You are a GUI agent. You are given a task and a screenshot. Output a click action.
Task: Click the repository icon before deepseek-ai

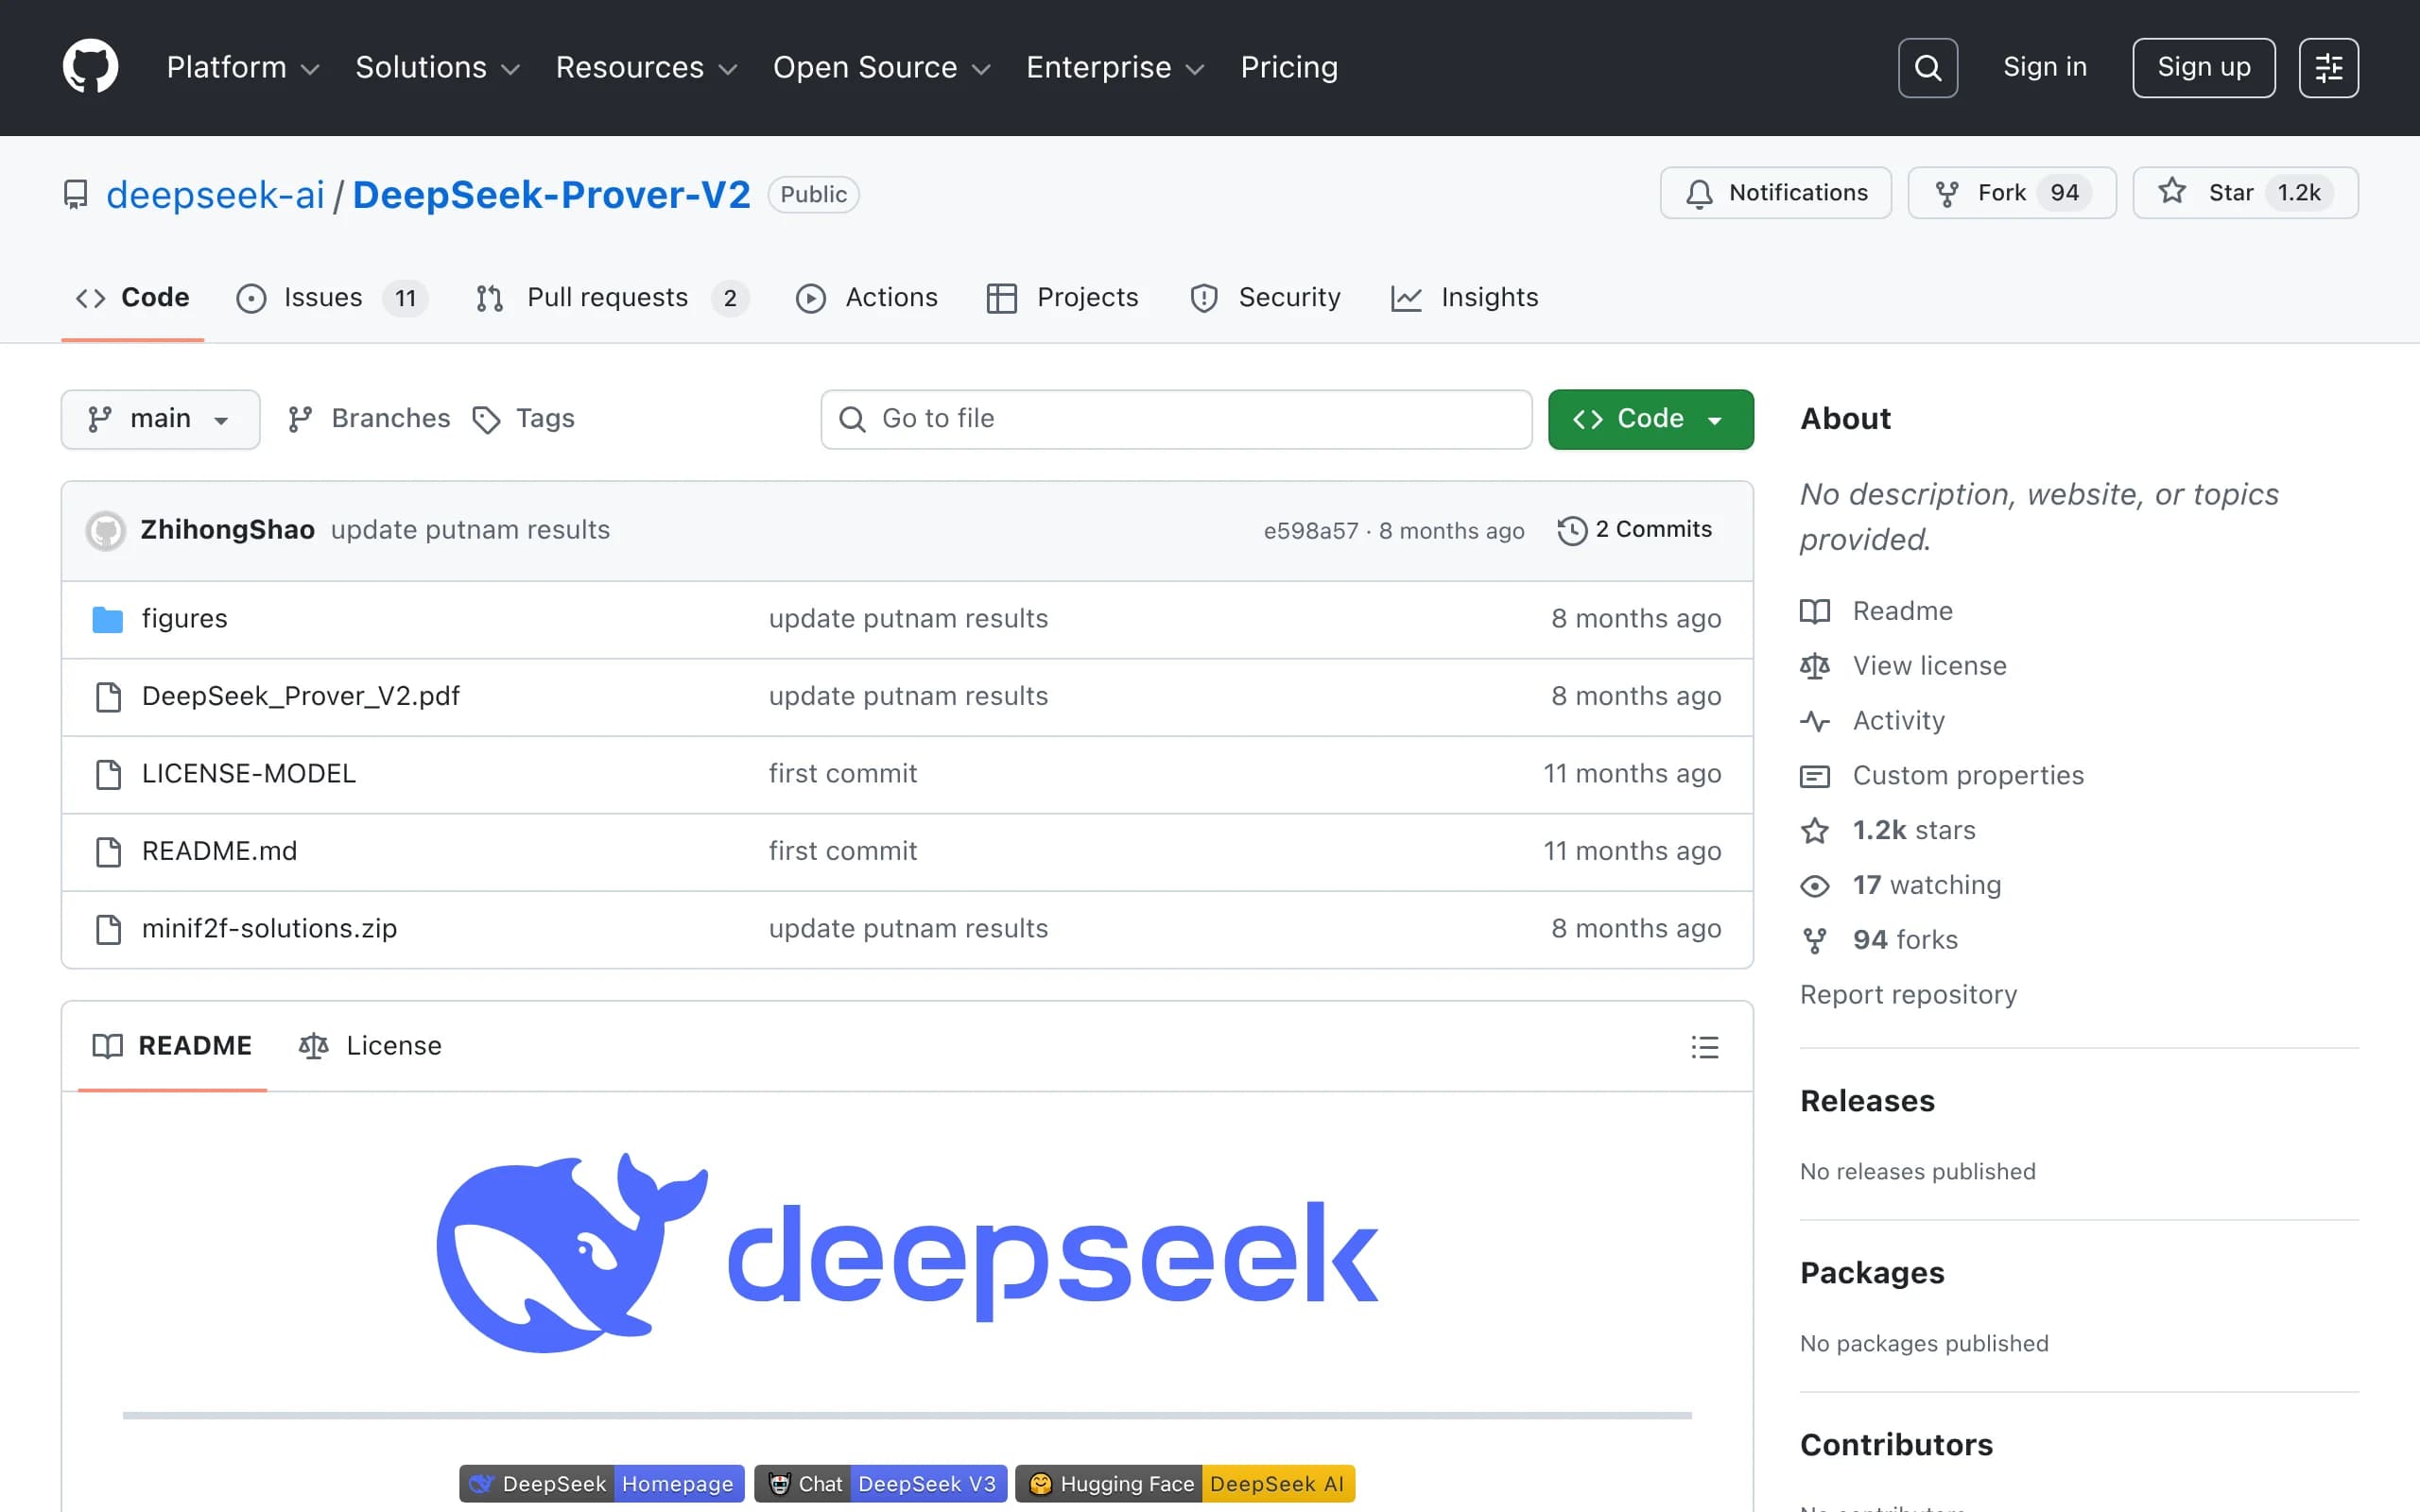[75, 194]
